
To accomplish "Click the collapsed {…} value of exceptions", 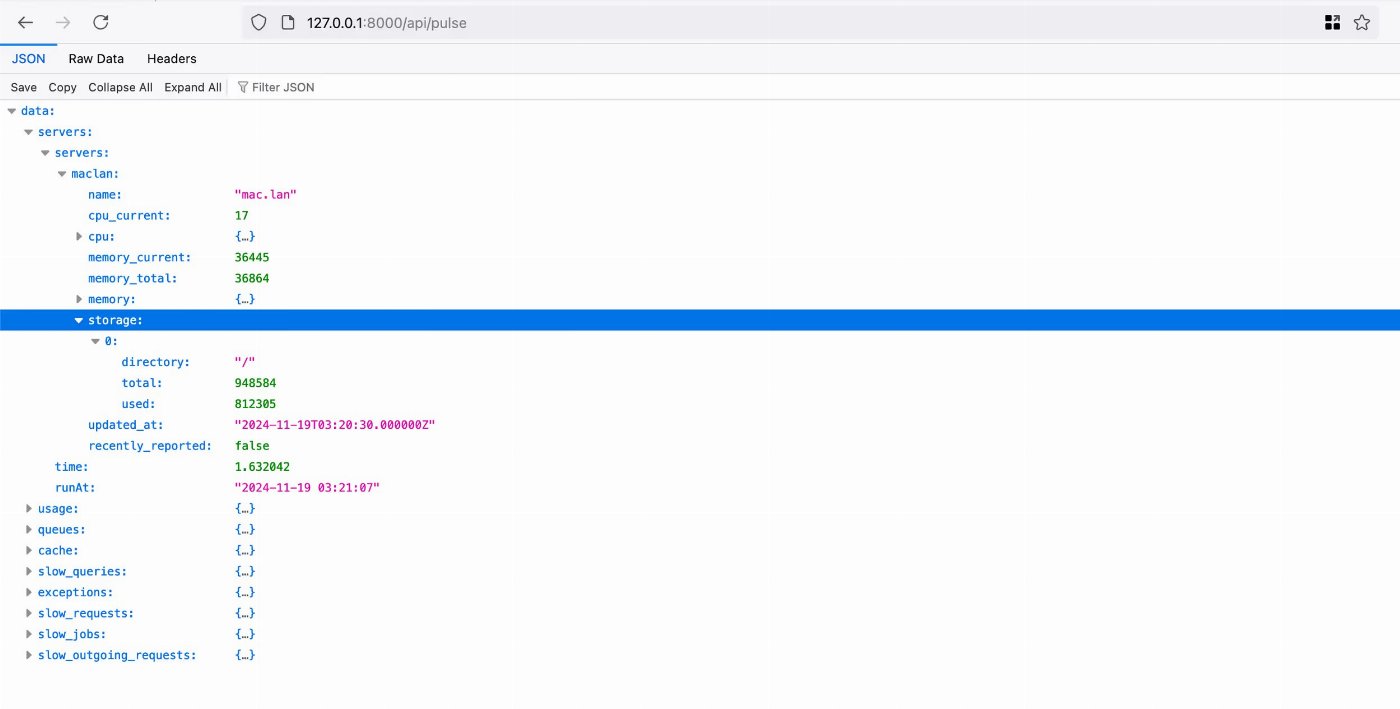I will pyautogui.click(x=245, y=593).
